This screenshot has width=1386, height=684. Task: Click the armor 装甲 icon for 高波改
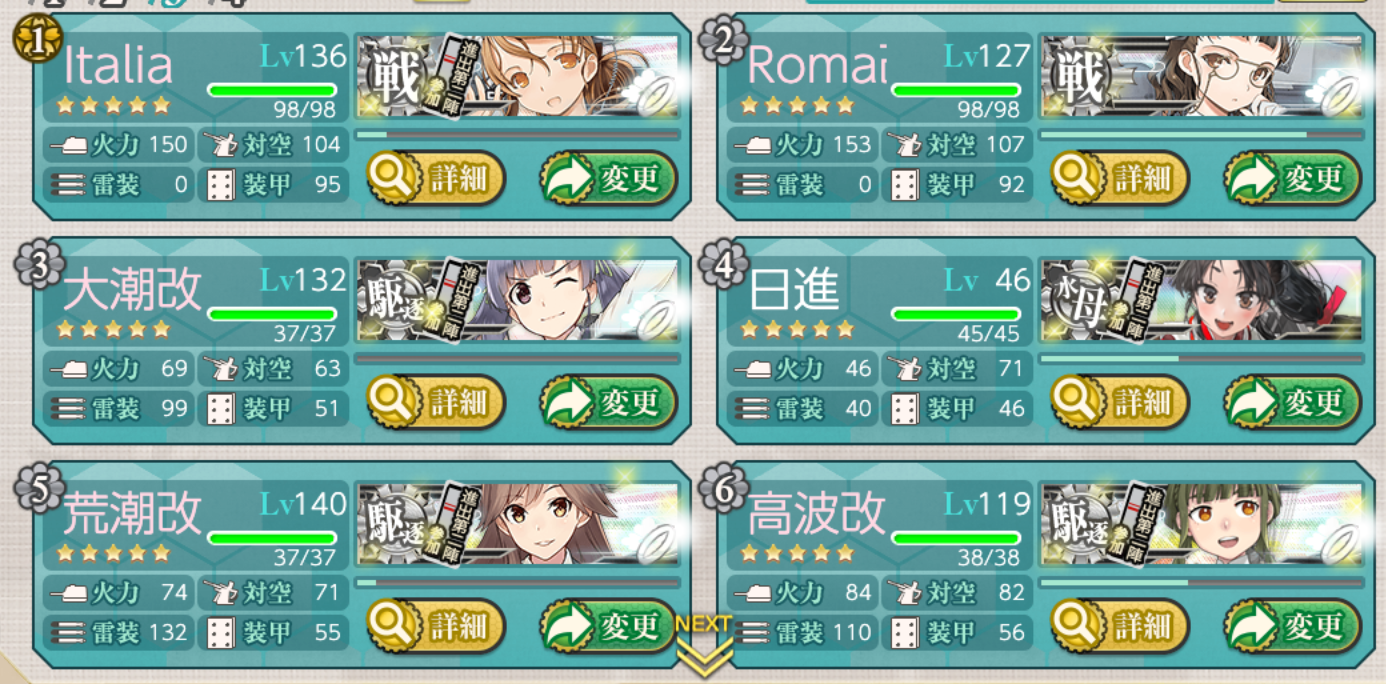pyautogui.click(x=903, y=631)
